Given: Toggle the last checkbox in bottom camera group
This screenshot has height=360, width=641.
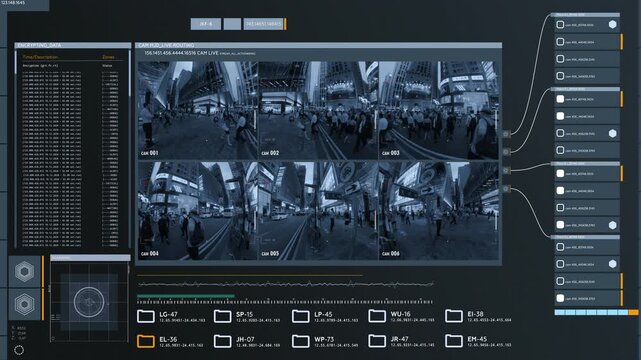Looking at the screenshot, I should click(560, 298).
